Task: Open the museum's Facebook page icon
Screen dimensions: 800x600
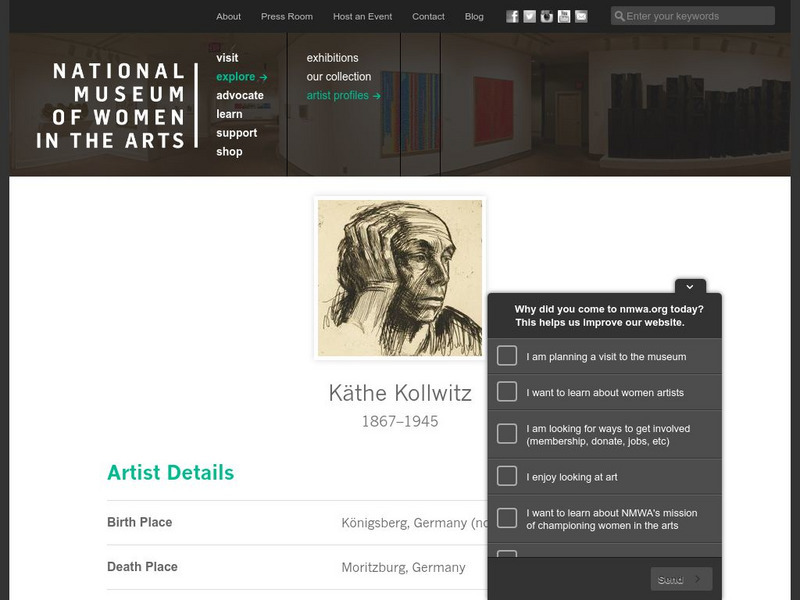Action: pos(513,16)
